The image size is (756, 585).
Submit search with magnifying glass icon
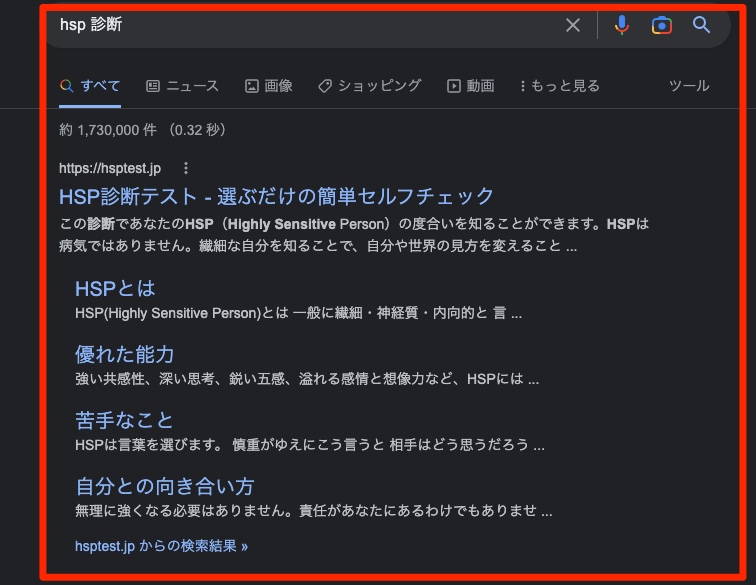(701, 25)
